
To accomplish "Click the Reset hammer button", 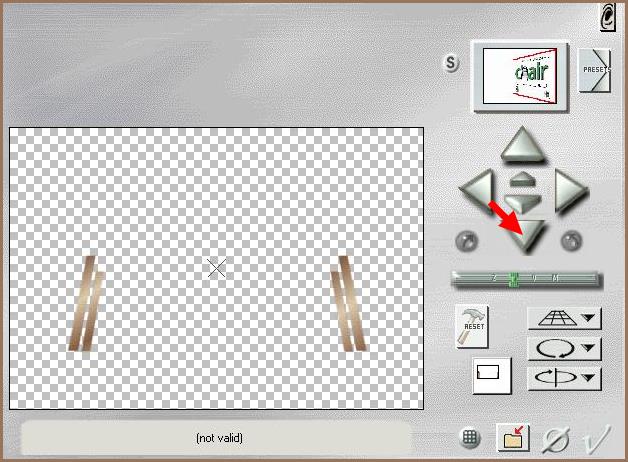I will click(471, 326).
